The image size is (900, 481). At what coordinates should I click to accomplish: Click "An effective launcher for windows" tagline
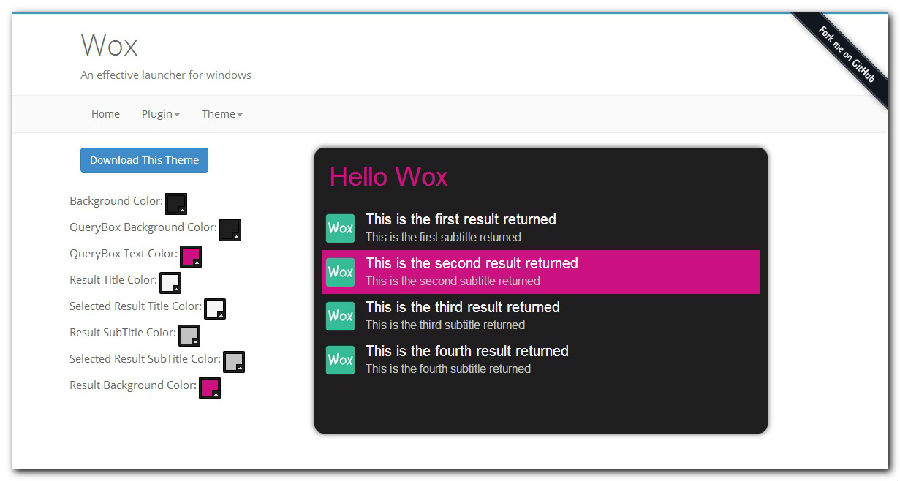point(166,75)
